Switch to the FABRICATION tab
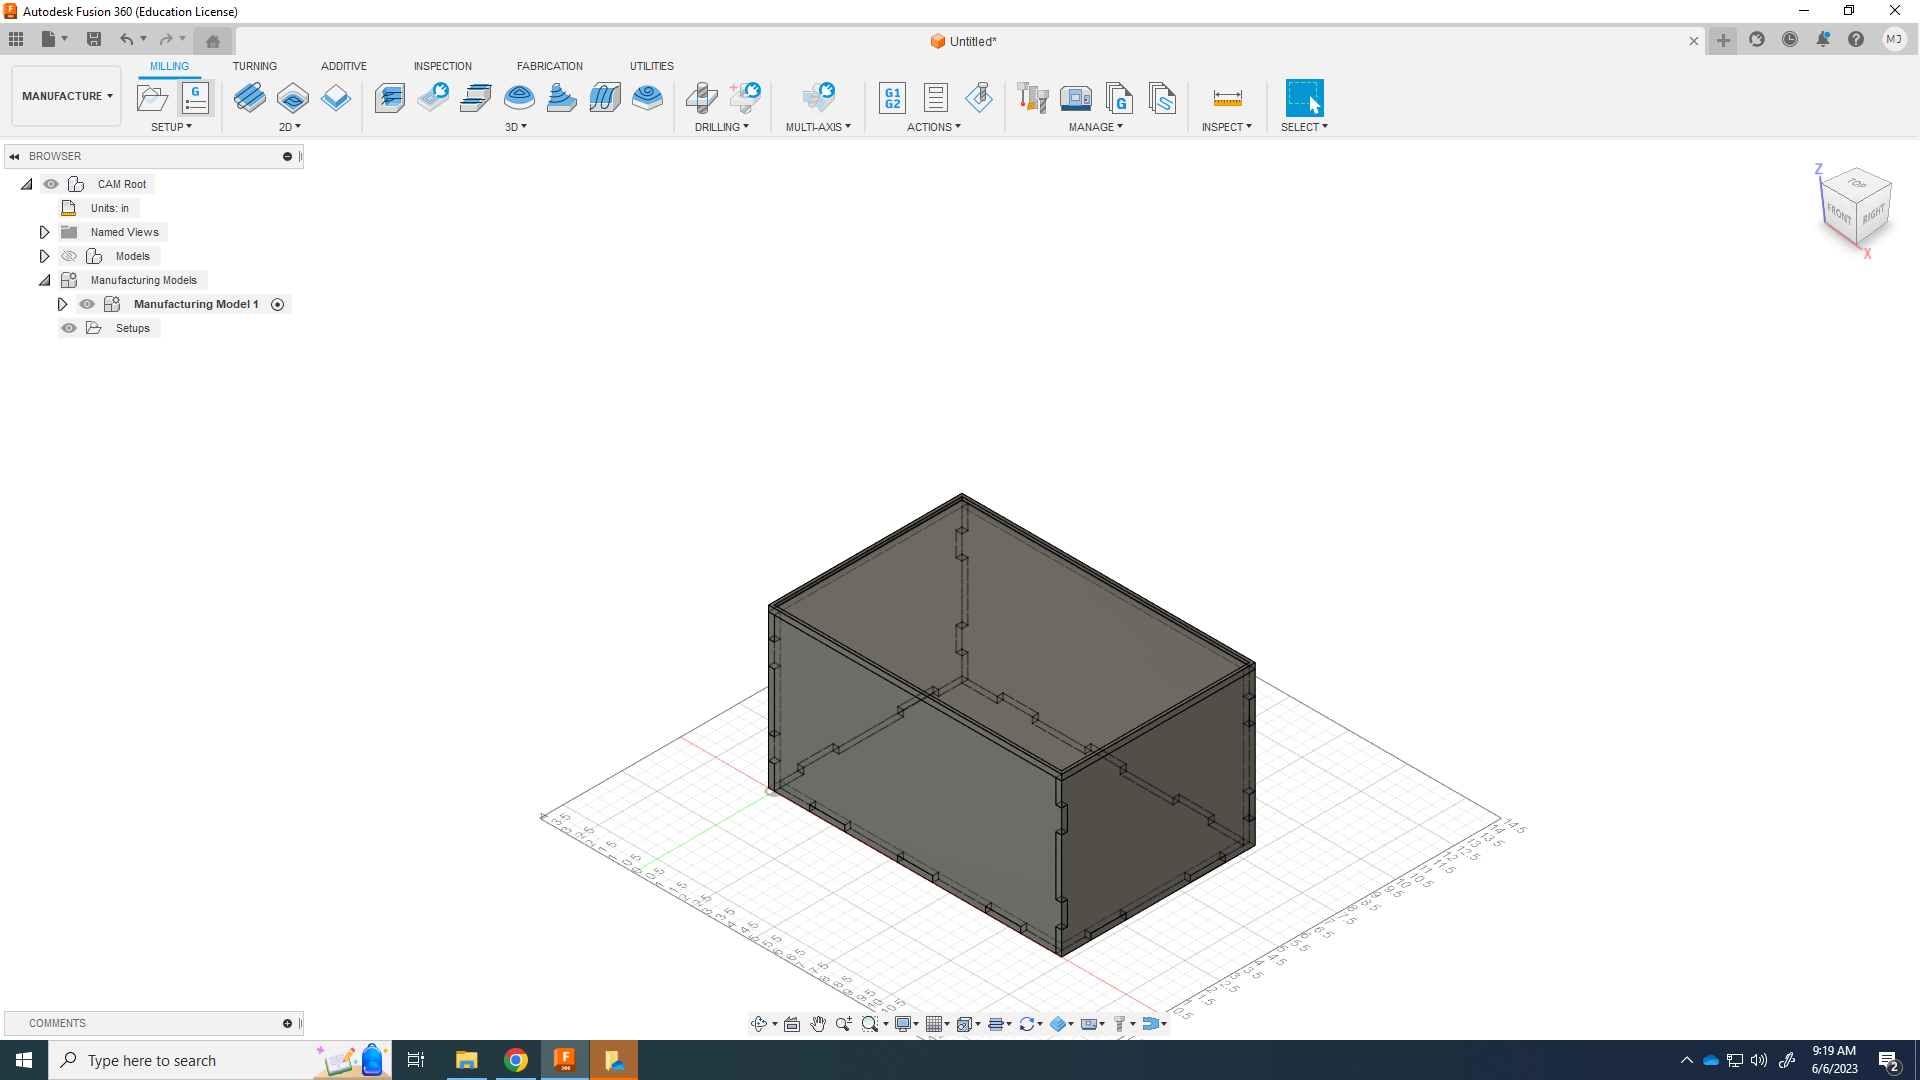The height and width of the screenshot is (1080, 1920). click(549, 66)
